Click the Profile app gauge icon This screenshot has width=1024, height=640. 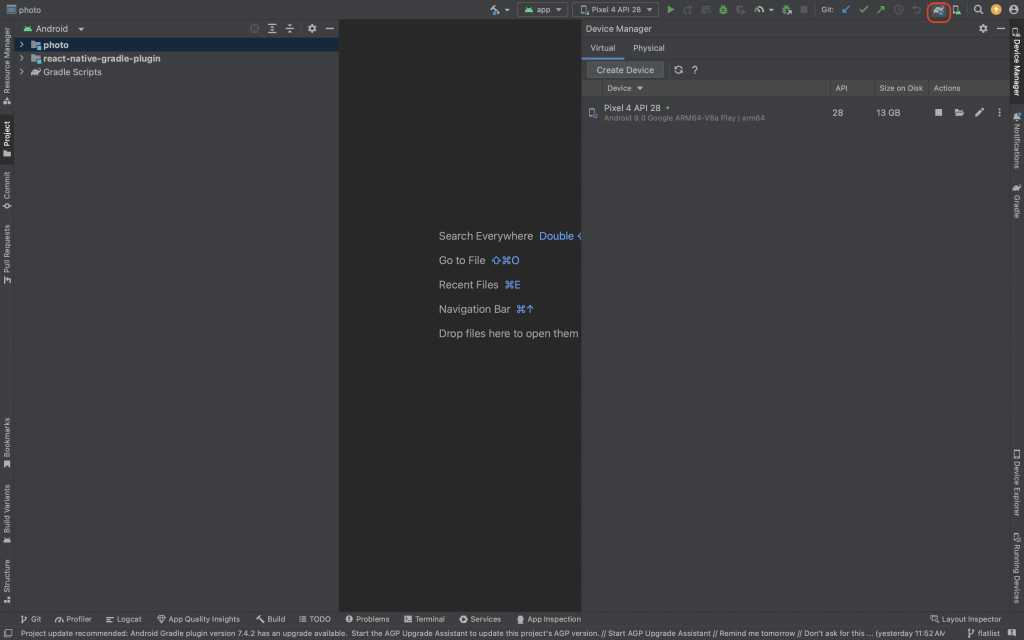(759, 10)
